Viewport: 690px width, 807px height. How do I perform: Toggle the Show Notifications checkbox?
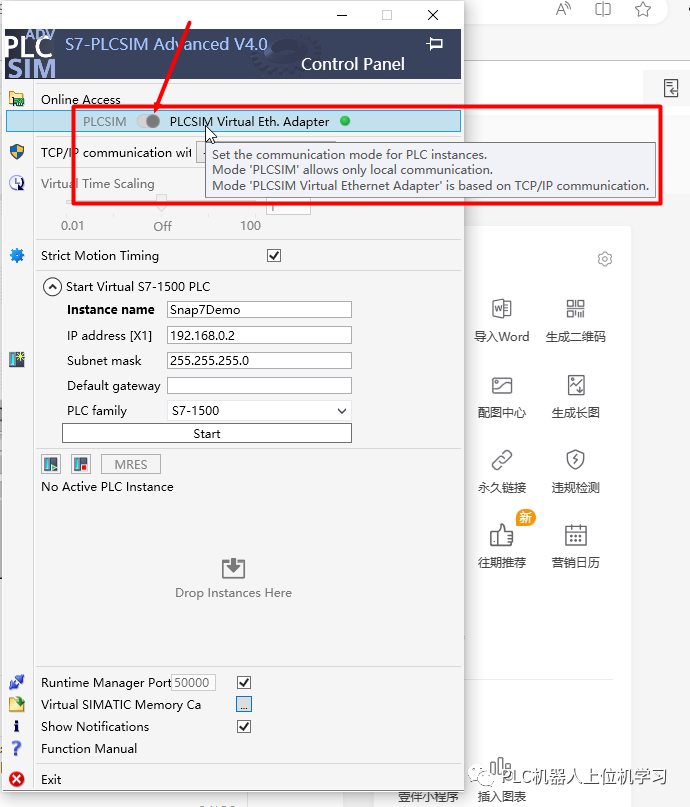click(x=244, y=726)
